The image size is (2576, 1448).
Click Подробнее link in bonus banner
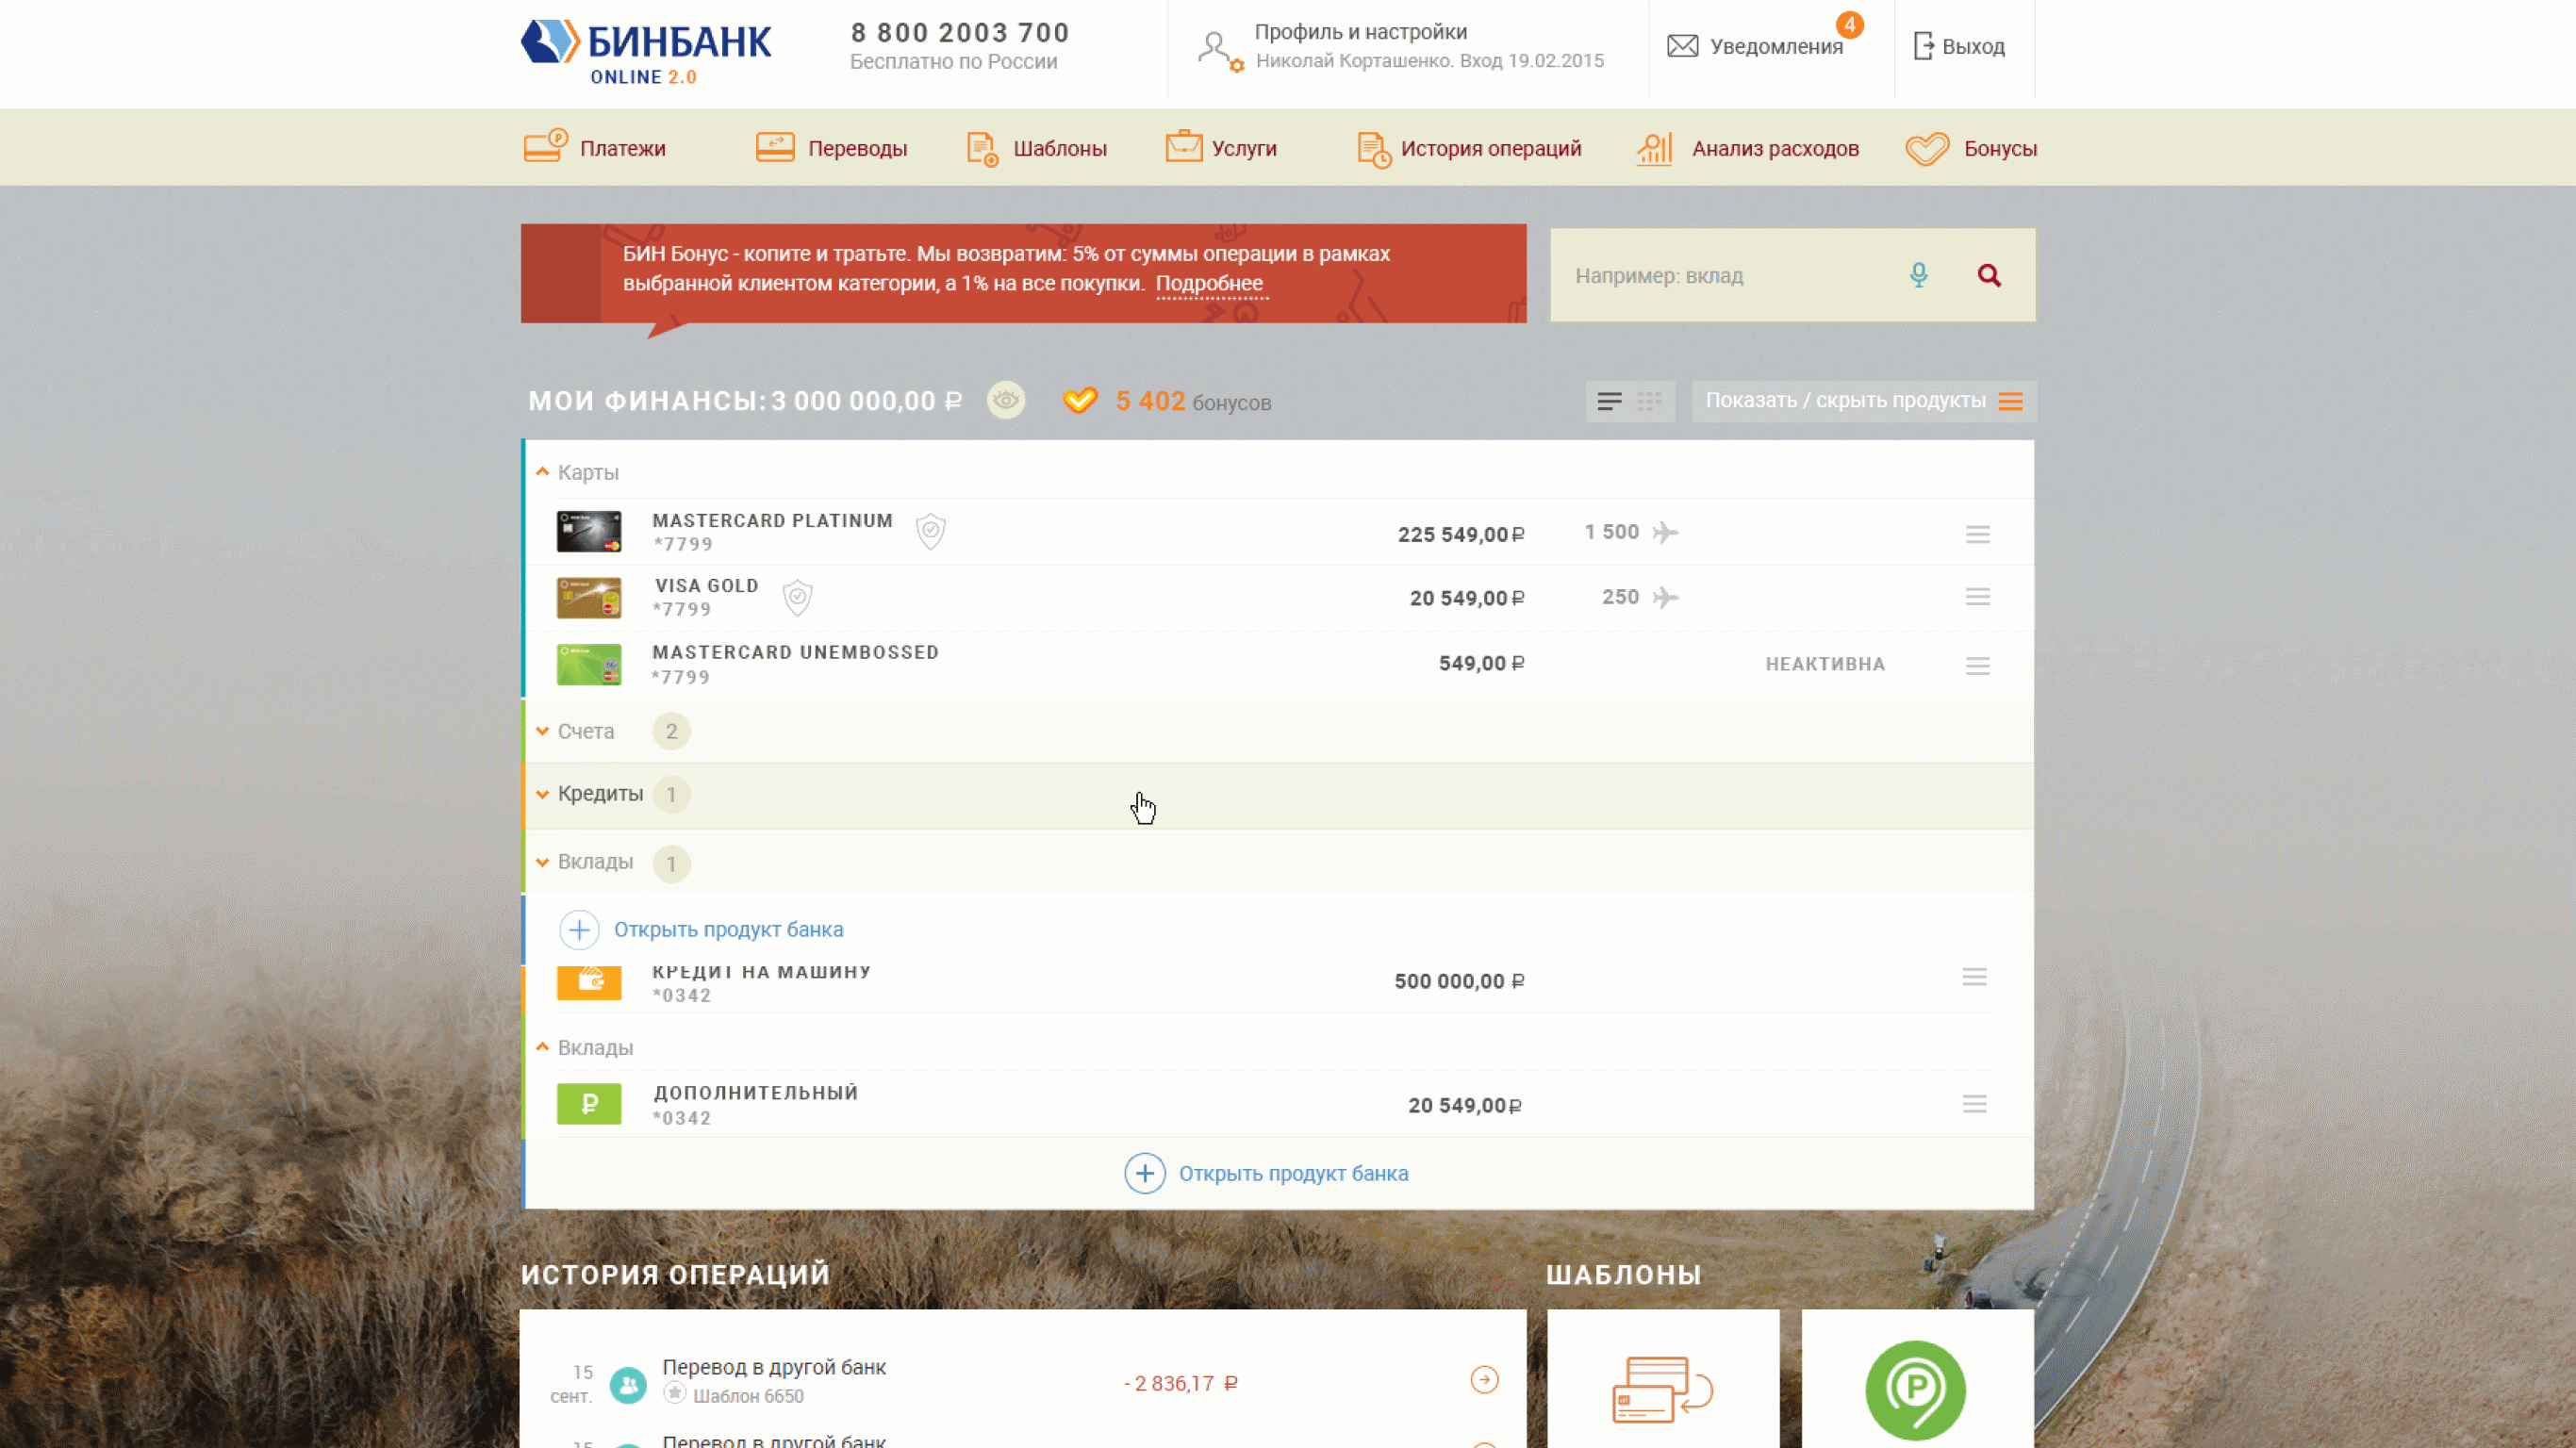click(1209, 283)
